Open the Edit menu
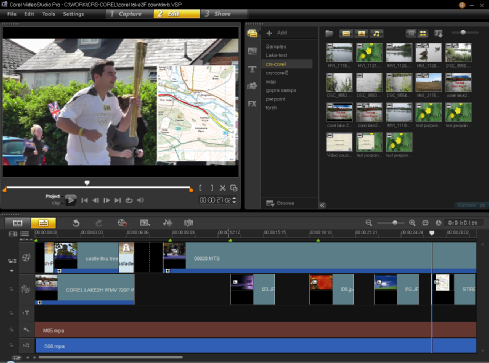The width and height of the screenshot is (489, 363). pos(29,14)
